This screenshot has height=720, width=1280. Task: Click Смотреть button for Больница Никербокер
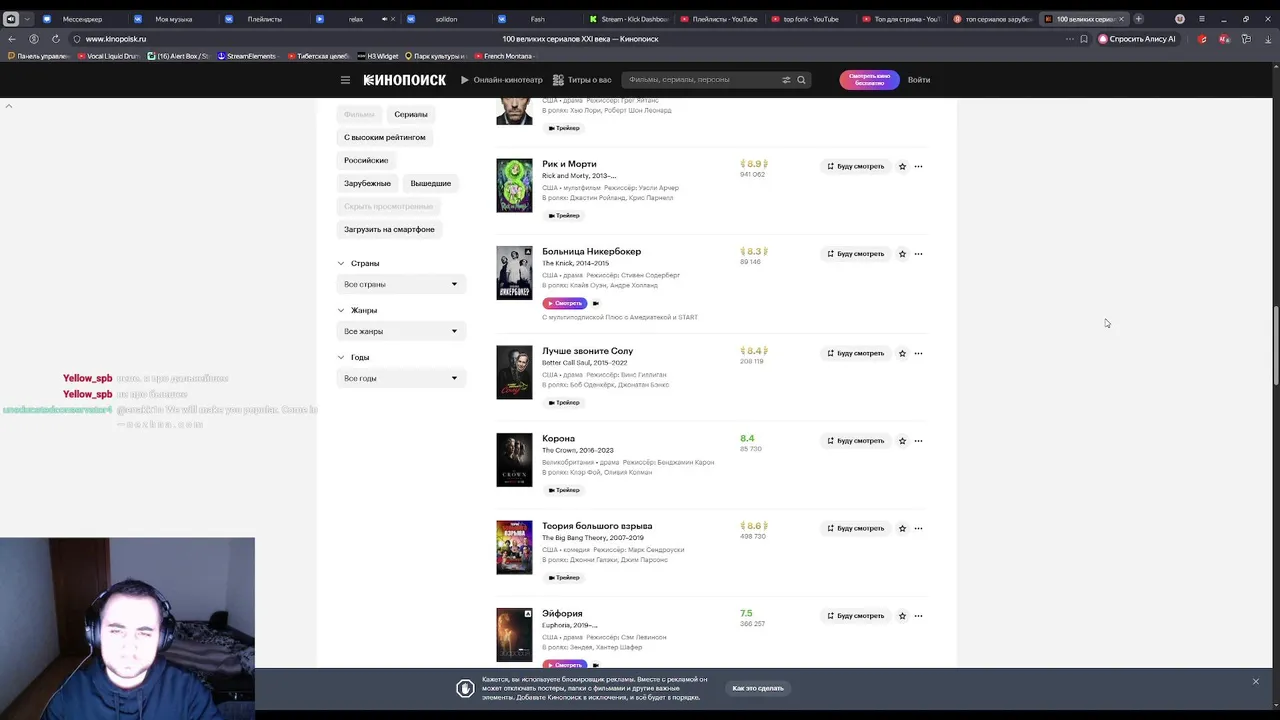(565, 303)
